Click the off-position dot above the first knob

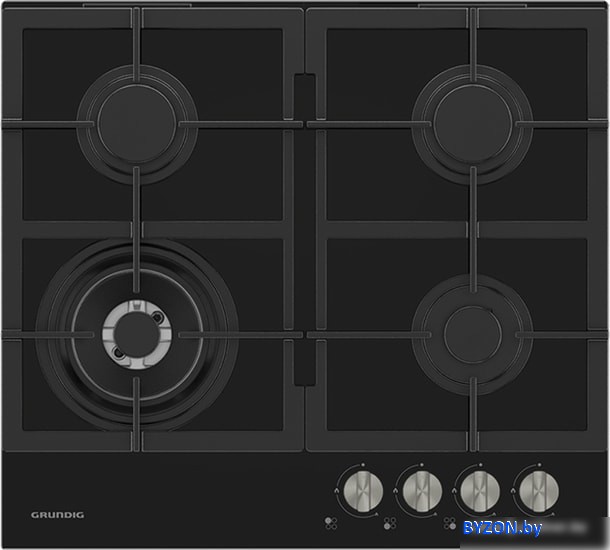coord(363,465)
